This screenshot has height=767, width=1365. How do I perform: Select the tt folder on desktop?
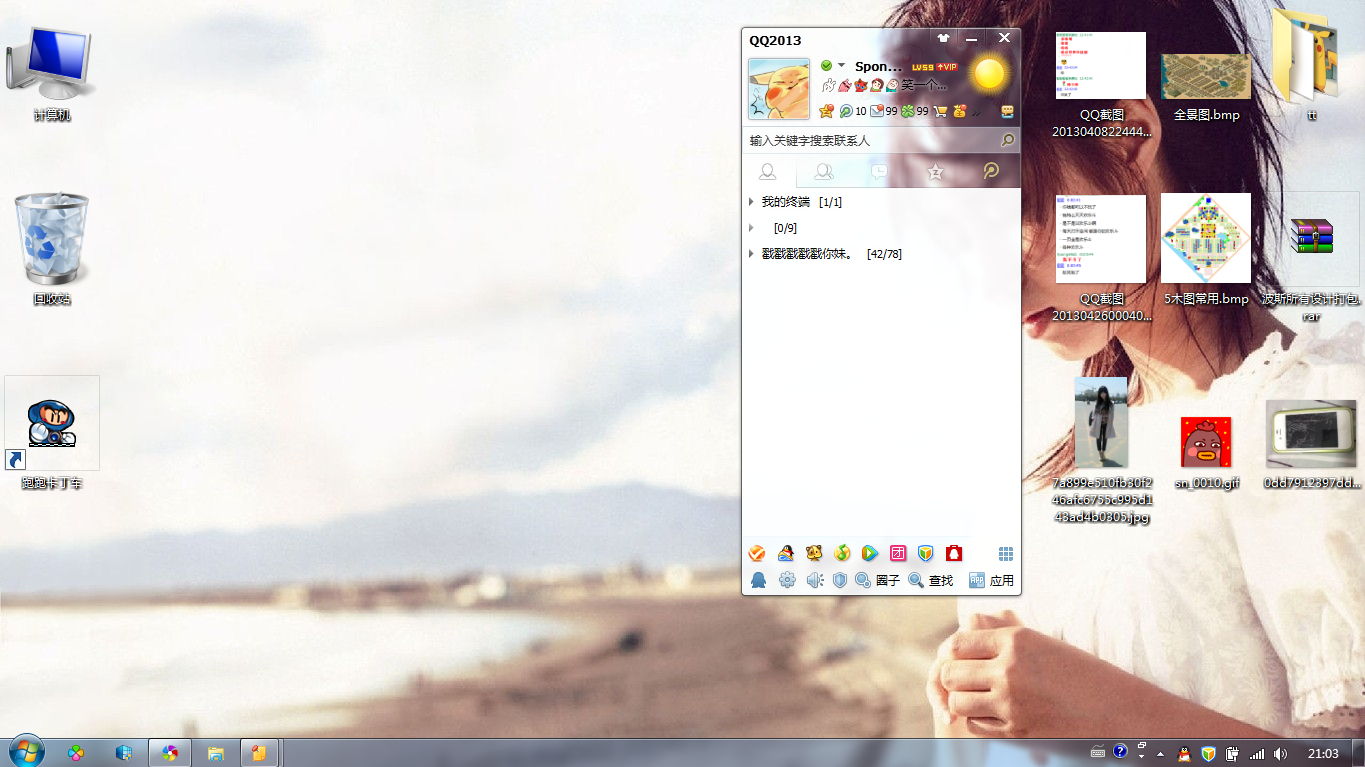click(x=1312, y=65)
